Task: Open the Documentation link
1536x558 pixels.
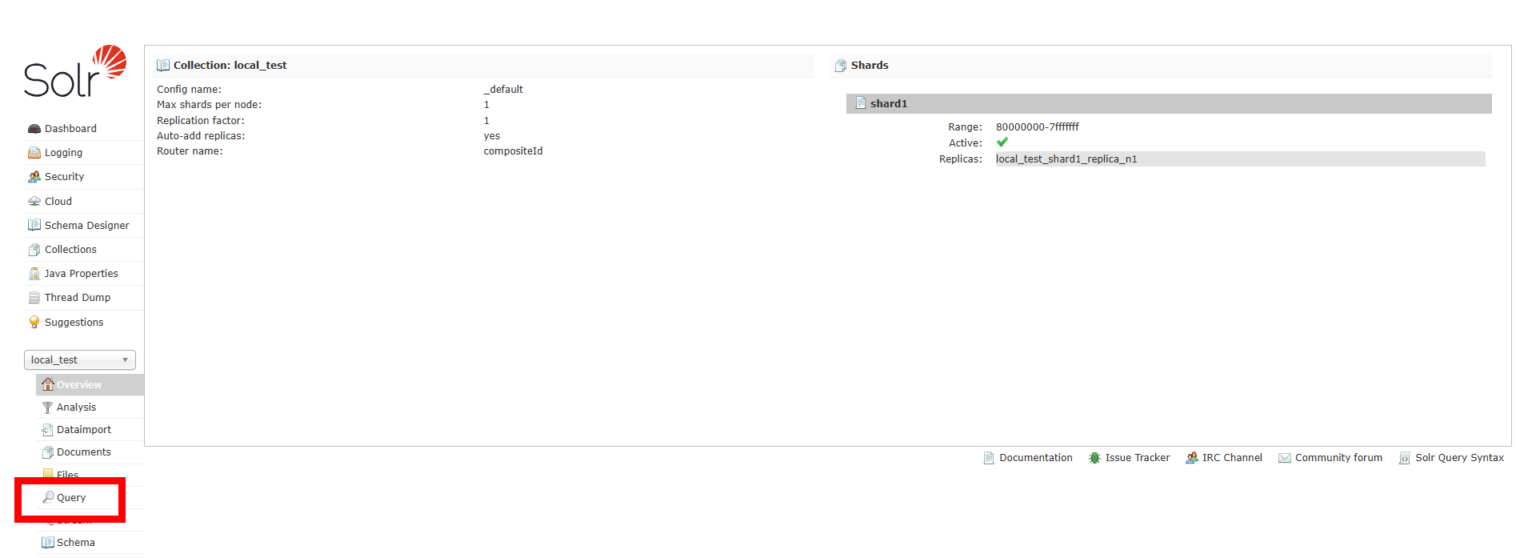Action: pyautogui.click(x=1035, y=458)
